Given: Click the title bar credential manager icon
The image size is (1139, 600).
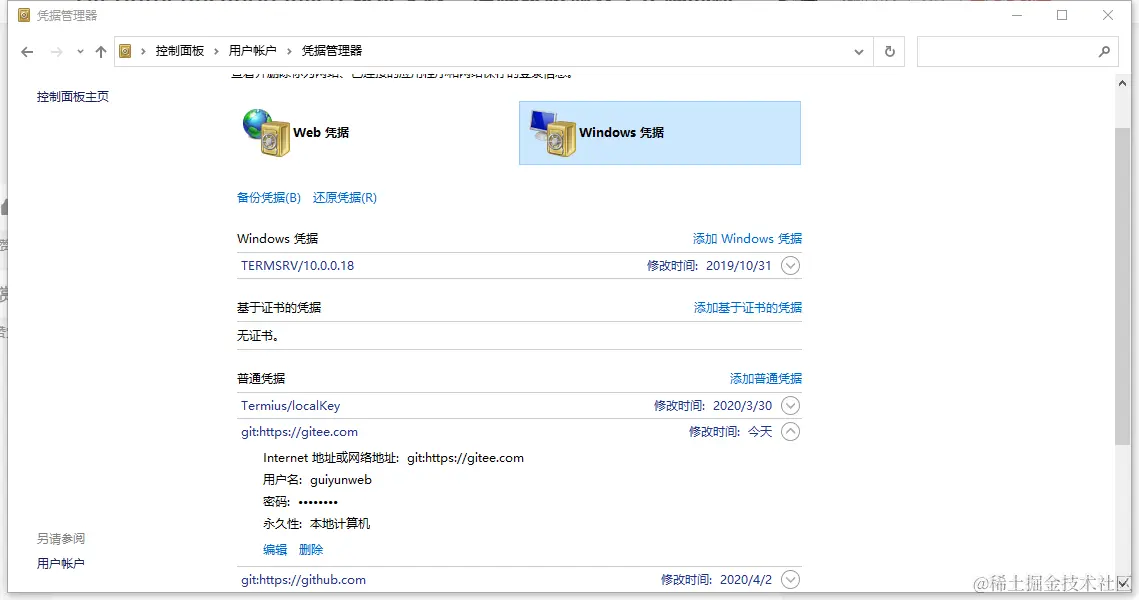Looking at the screenshot, I should 24,15.
